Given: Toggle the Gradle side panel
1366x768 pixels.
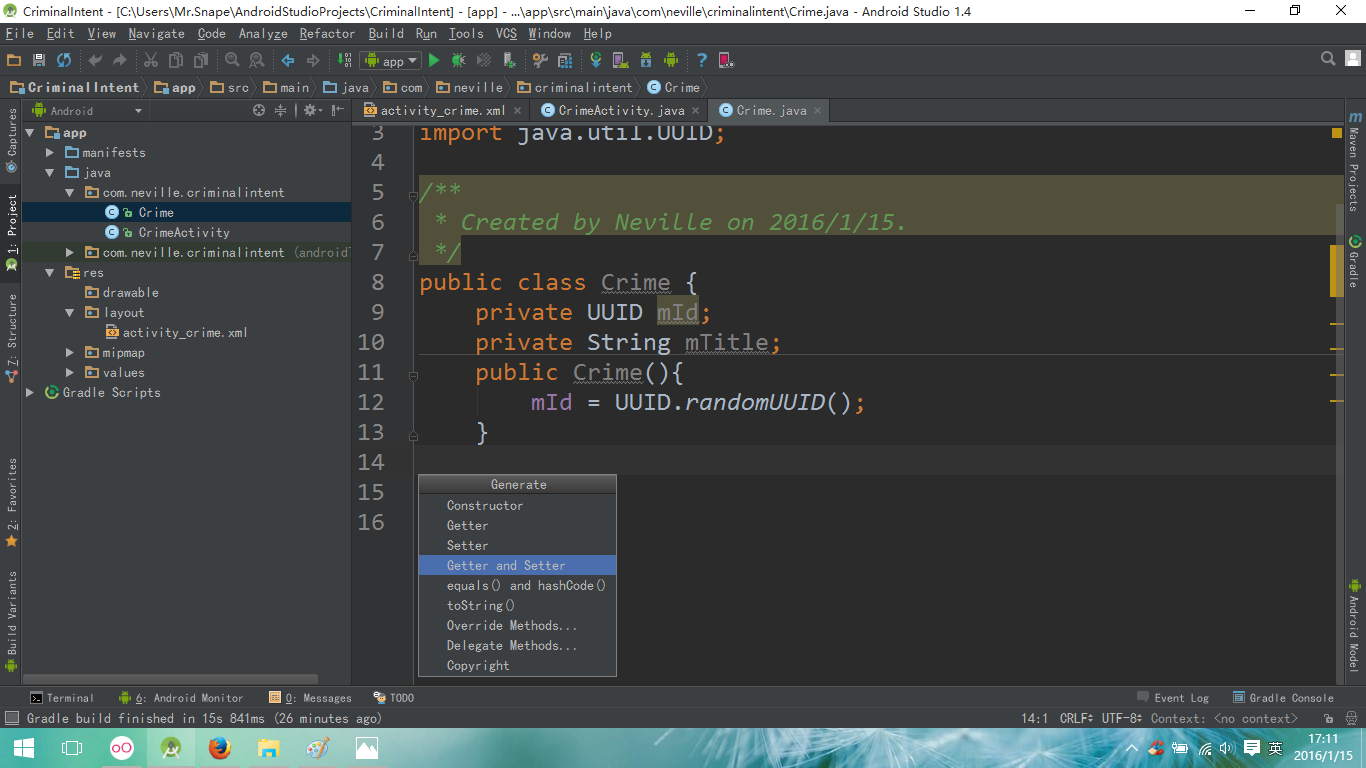Looking at the screenshot, I should coord(1354,260).
